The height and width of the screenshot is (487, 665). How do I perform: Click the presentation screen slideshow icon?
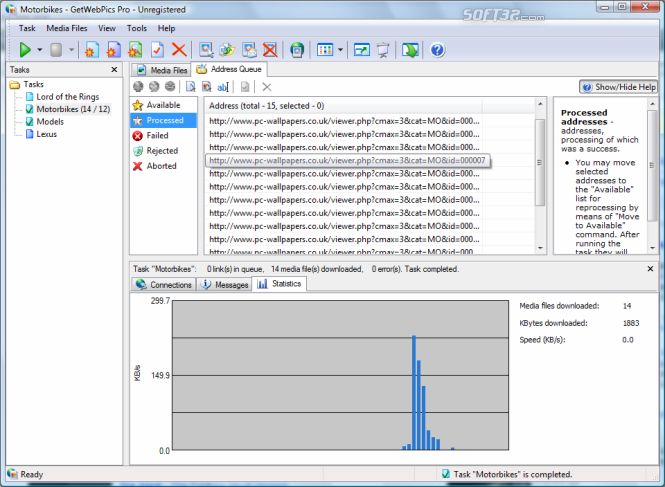pos(383,50)
